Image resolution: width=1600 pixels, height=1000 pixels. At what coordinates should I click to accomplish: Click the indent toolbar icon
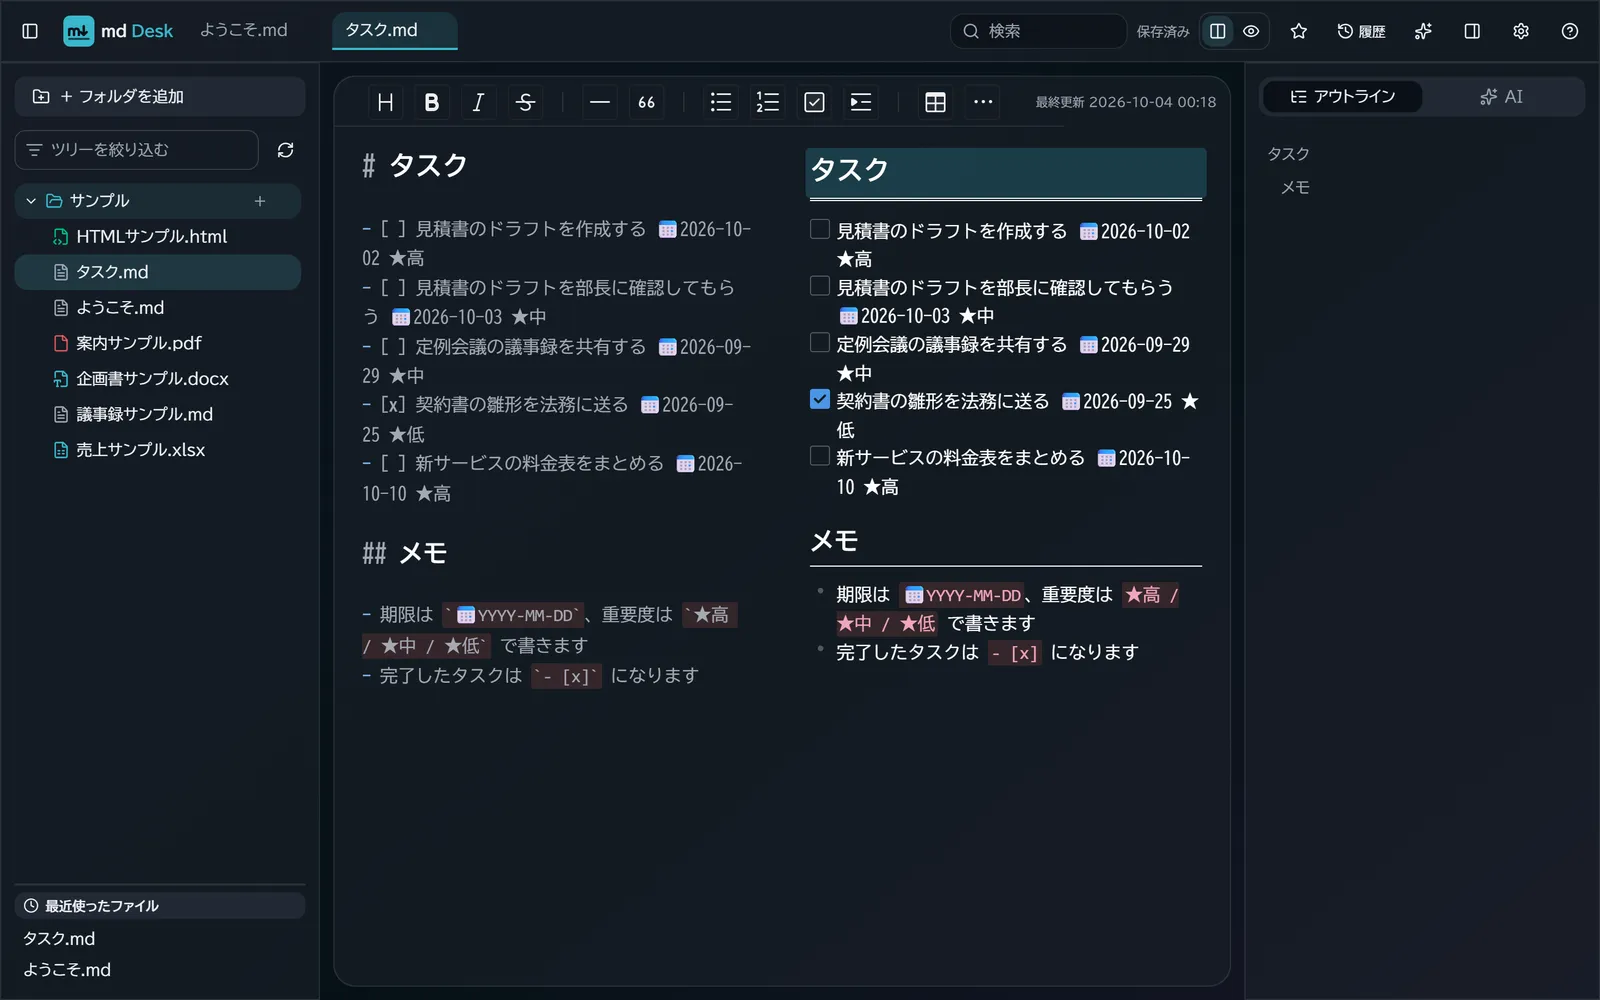click(x=861, y=102)
